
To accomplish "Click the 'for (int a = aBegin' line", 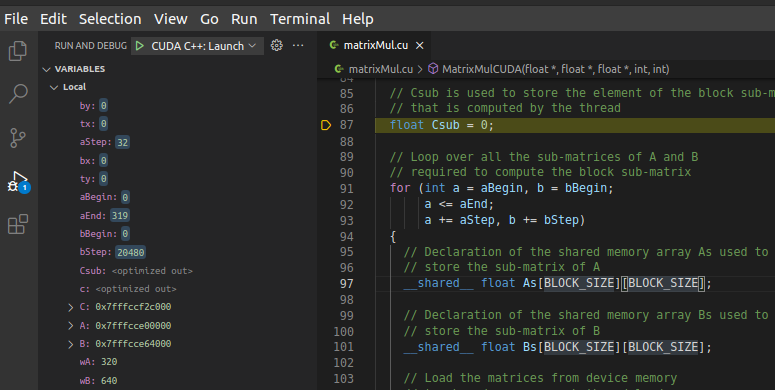I will coord(501,188).
